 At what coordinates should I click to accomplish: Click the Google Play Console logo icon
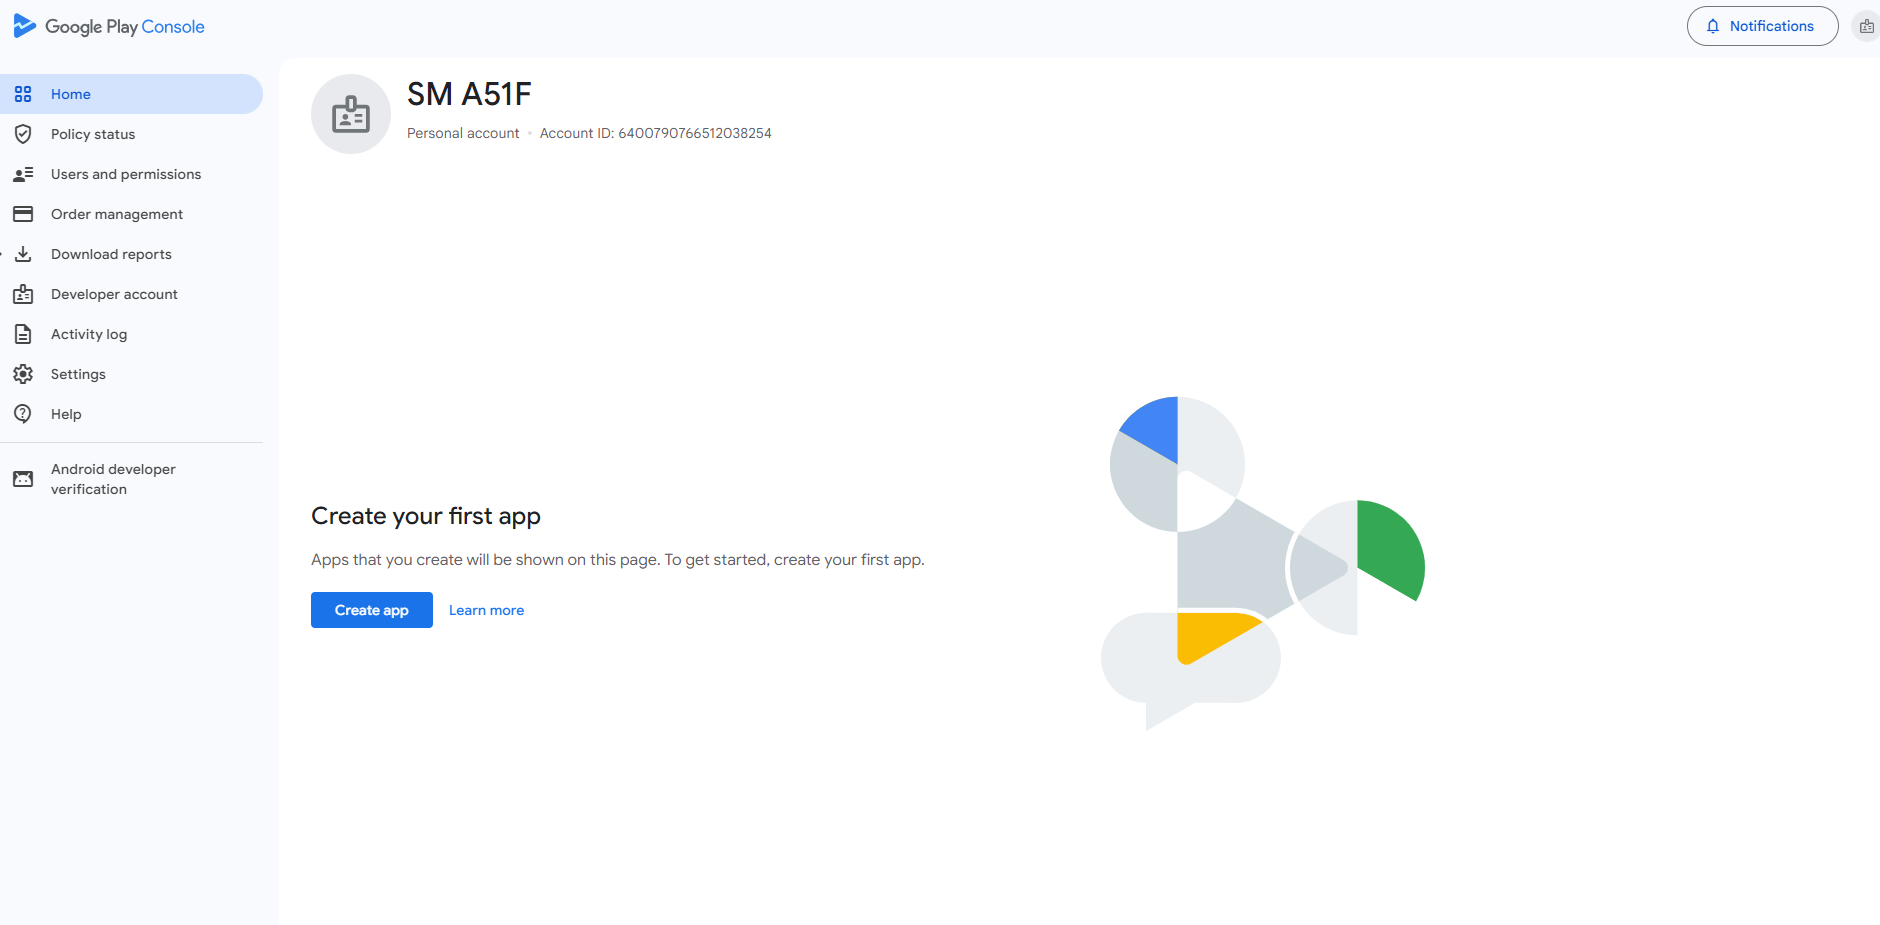pyautogui.click(x=25, y=26)
